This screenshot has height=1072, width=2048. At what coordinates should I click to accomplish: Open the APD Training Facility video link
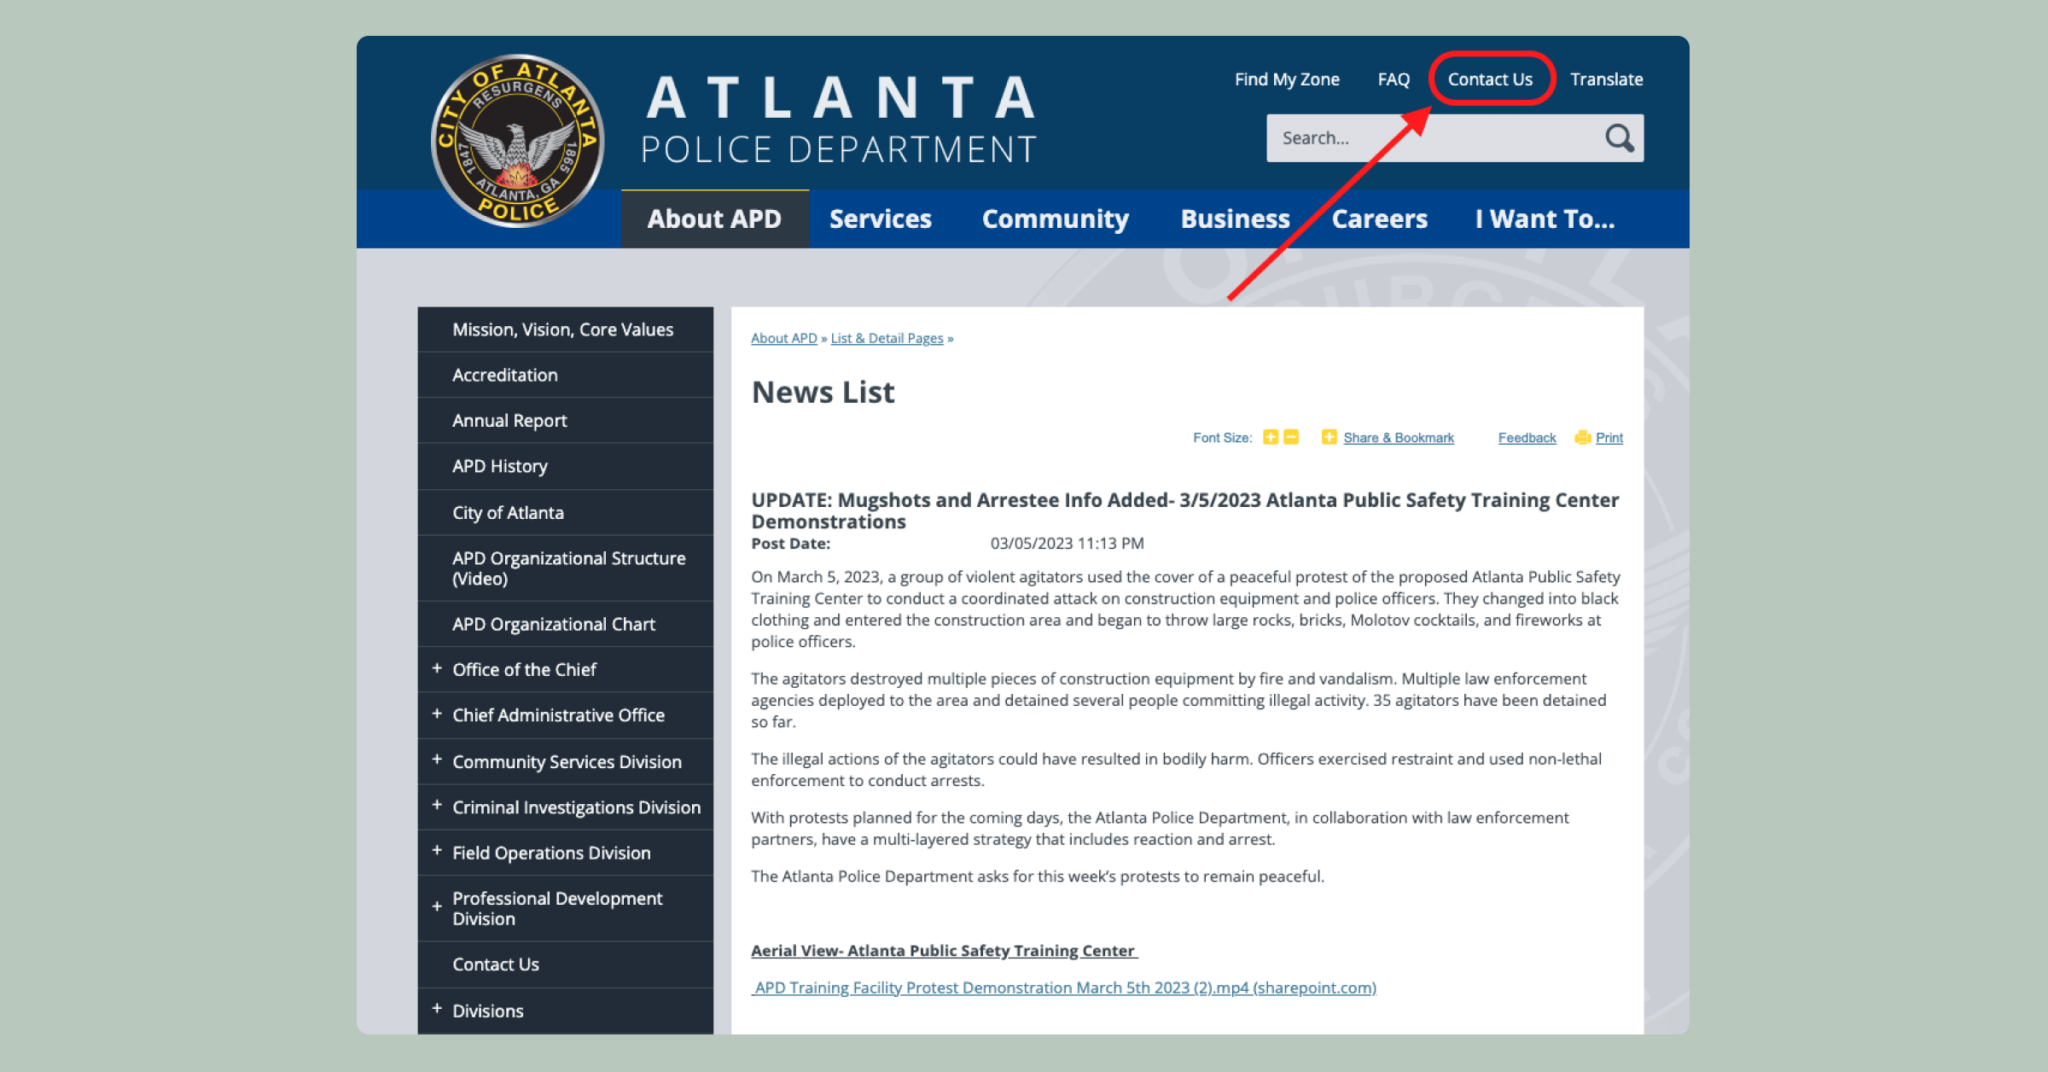[x=1065, y=988]
